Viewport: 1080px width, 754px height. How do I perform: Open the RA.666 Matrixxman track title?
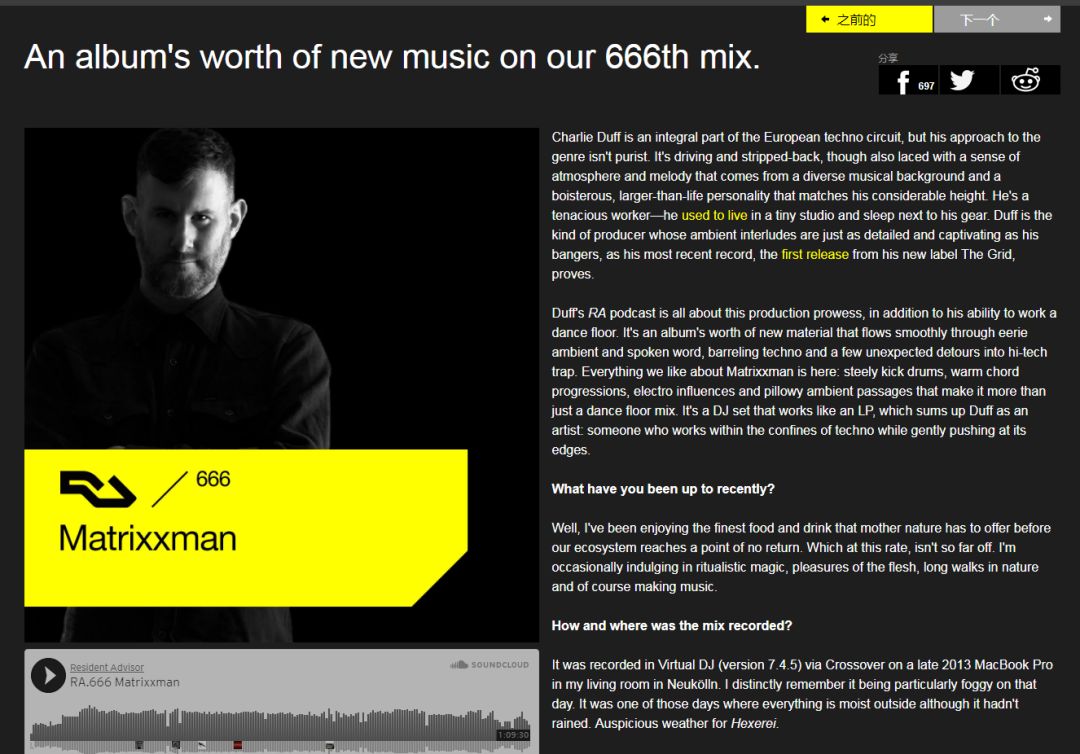tap(125, 682)
